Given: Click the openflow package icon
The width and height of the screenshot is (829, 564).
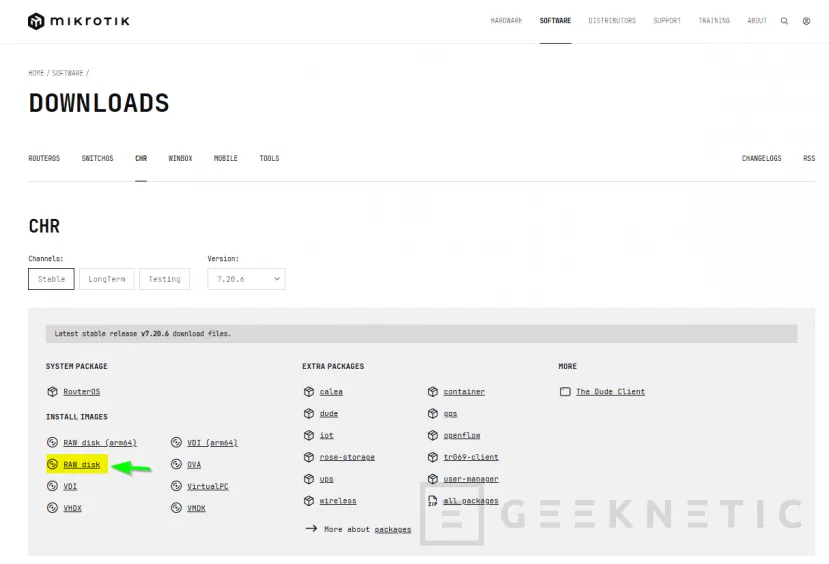Looking at the screenshot, I should 433,435.
